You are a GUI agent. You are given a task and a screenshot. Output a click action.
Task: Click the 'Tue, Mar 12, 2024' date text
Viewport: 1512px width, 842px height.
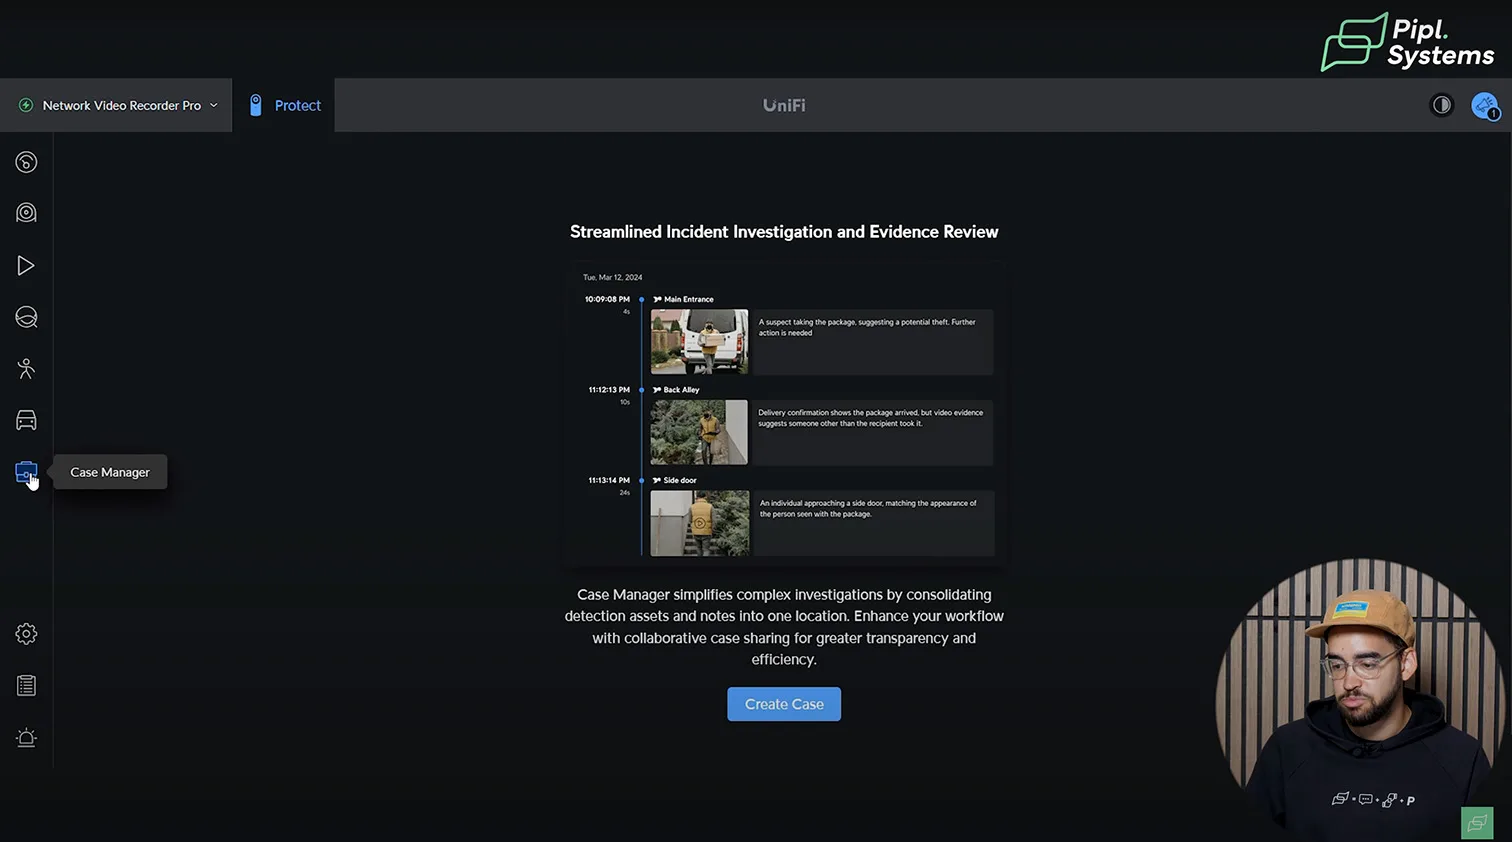coord(613,277)
